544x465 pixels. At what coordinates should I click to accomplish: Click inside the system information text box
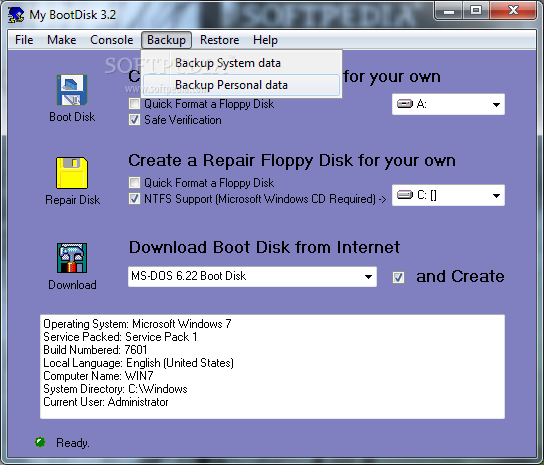(272, 367)
